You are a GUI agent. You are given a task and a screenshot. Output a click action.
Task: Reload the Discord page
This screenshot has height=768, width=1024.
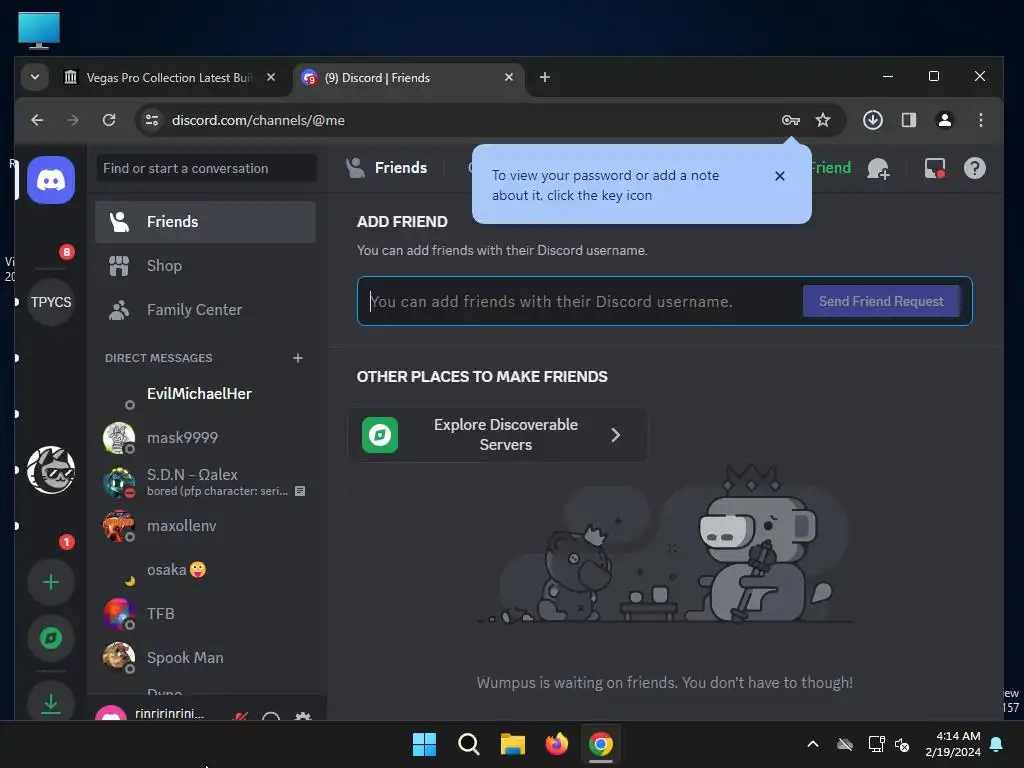[x=109, y=120]
